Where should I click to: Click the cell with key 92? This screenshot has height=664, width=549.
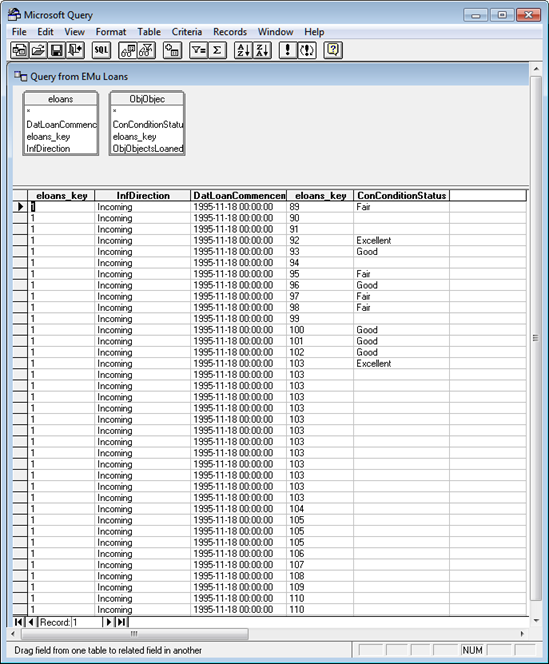pyautogui.click(x=320, y=241)
